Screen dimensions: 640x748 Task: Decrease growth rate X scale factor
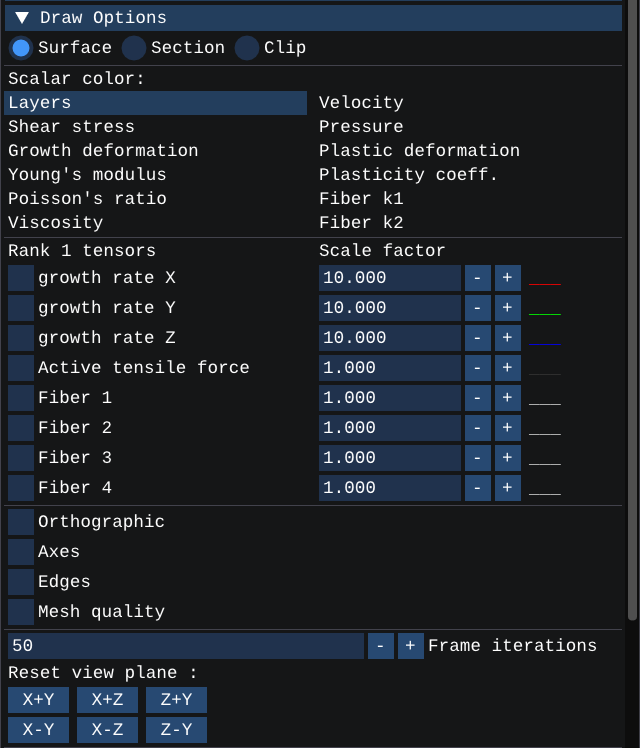click(478, 278)
